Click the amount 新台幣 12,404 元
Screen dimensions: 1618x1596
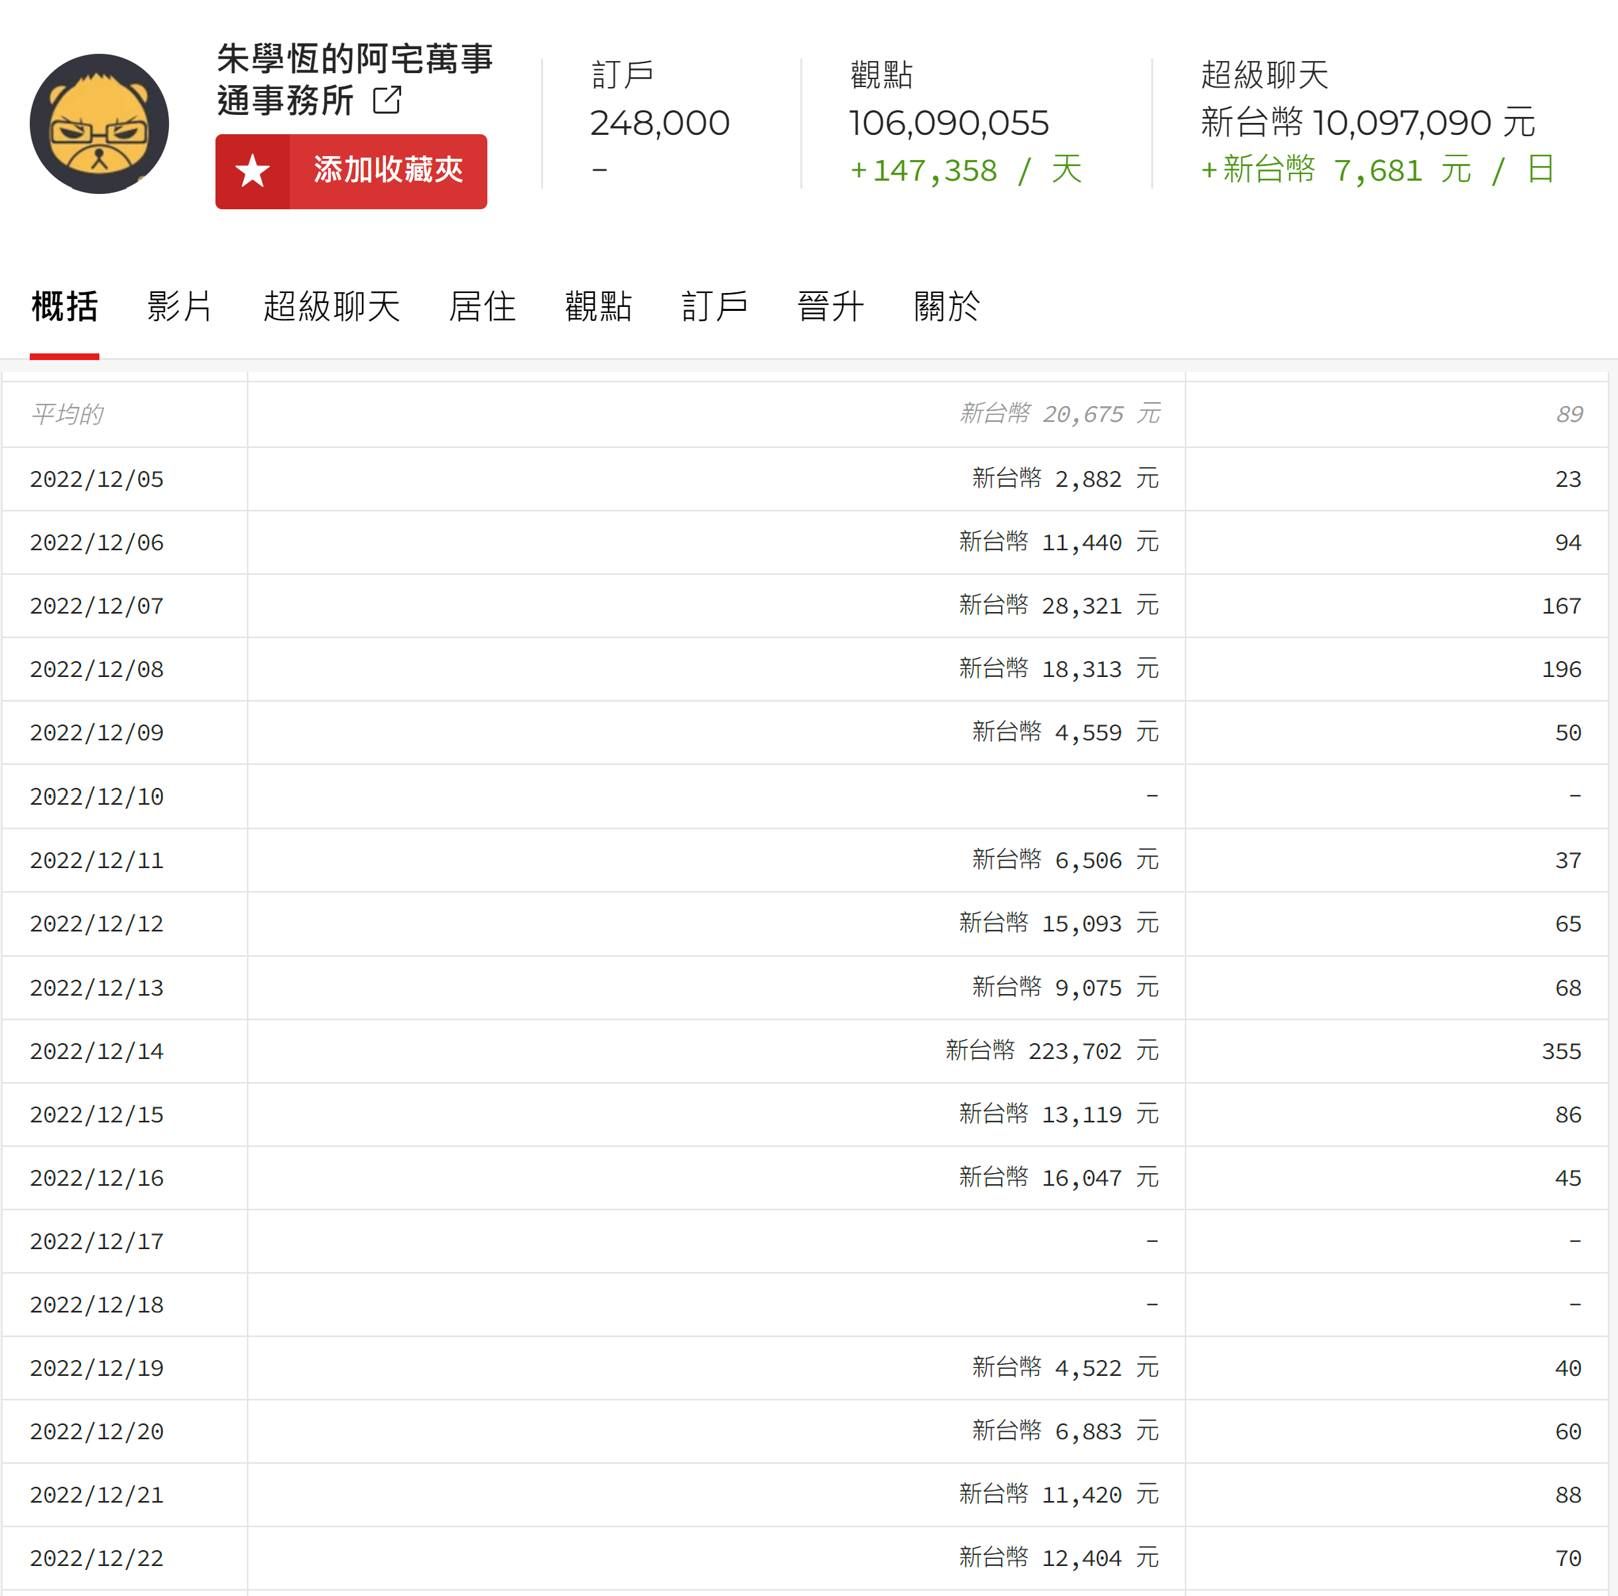pos(1059,1560)
